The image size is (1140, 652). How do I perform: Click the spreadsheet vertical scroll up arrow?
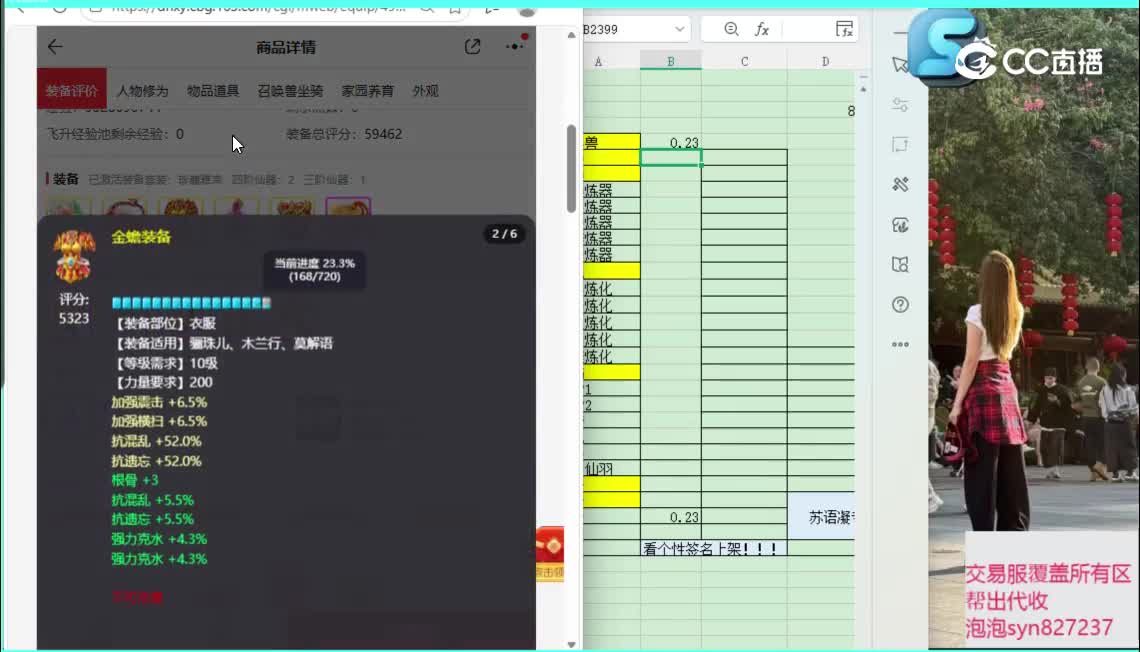click(x=863, y=89)
